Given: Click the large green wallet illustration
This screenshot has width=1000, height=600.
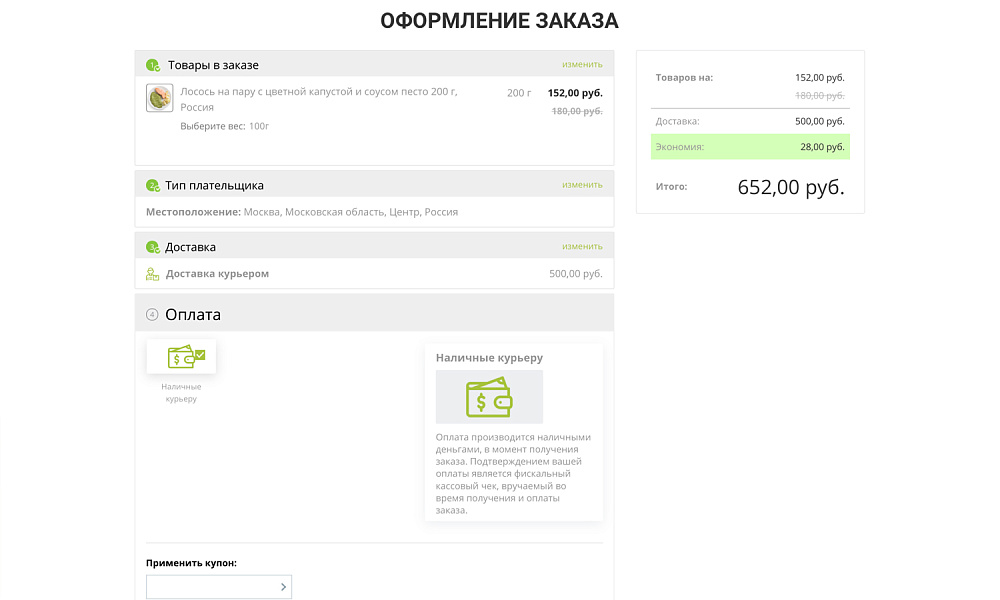Looking at the screenshot, I should pyautogui.click(x=488, y=396).
